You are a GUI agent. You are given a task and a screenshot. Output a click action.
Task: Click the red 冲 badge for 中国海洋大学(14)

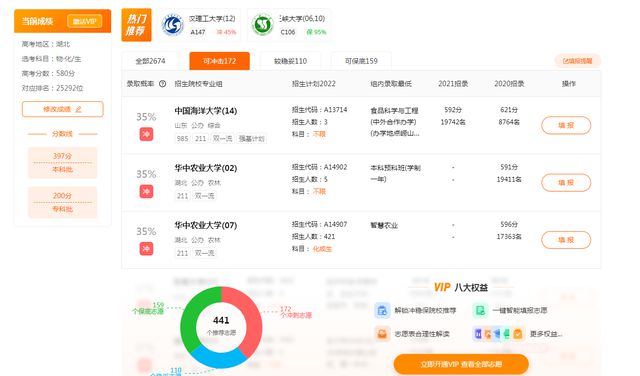point(146,134)
